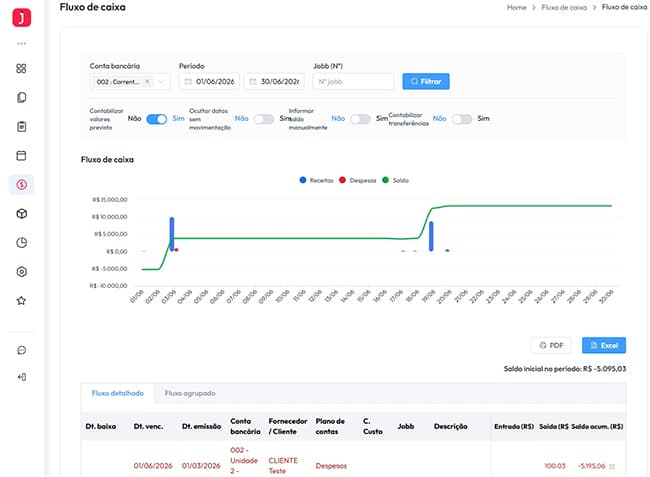Click the logout arrow icon in sidebar

22,377
